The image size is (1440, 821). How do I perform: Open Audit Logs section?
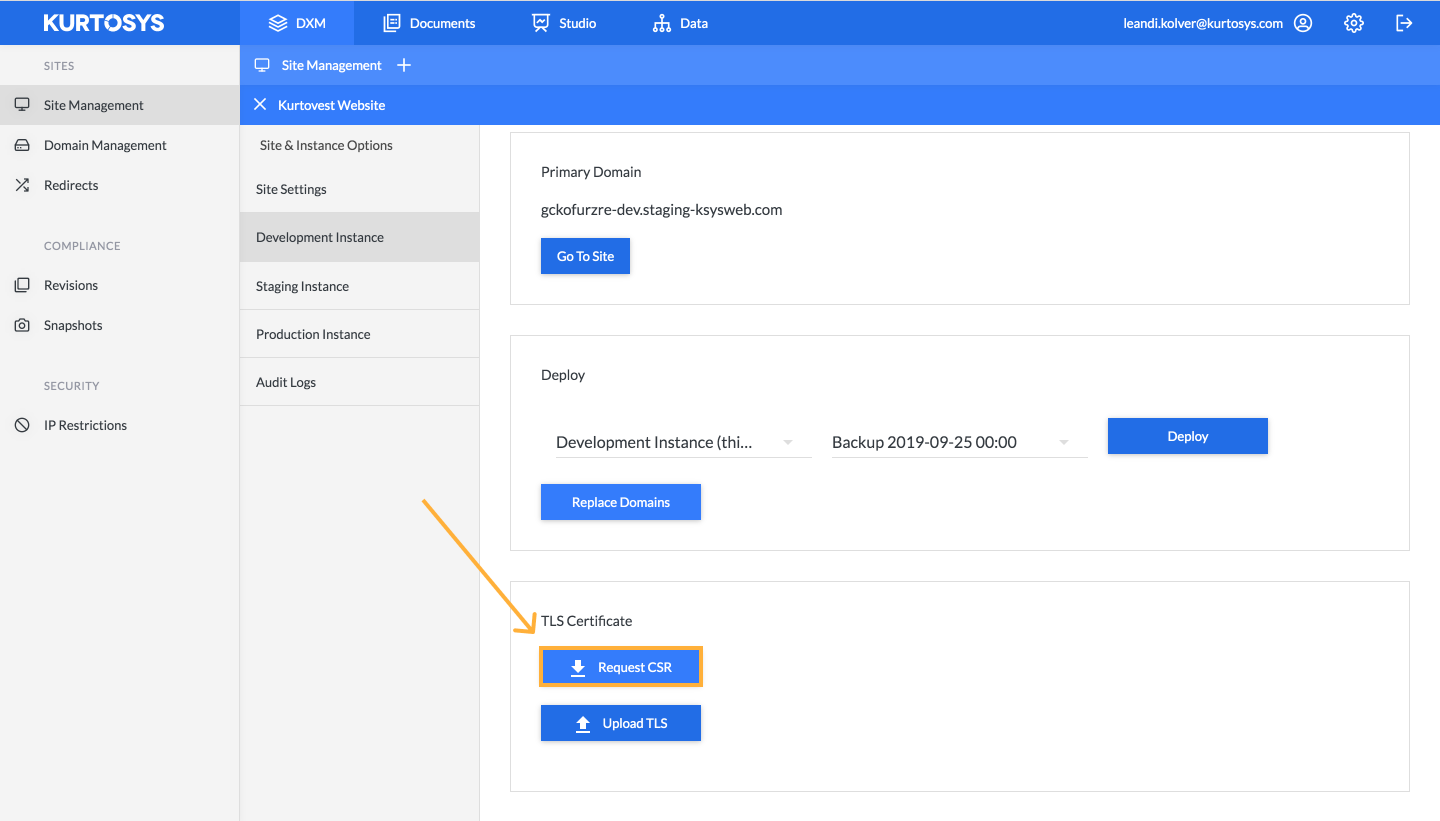point(359,382)
